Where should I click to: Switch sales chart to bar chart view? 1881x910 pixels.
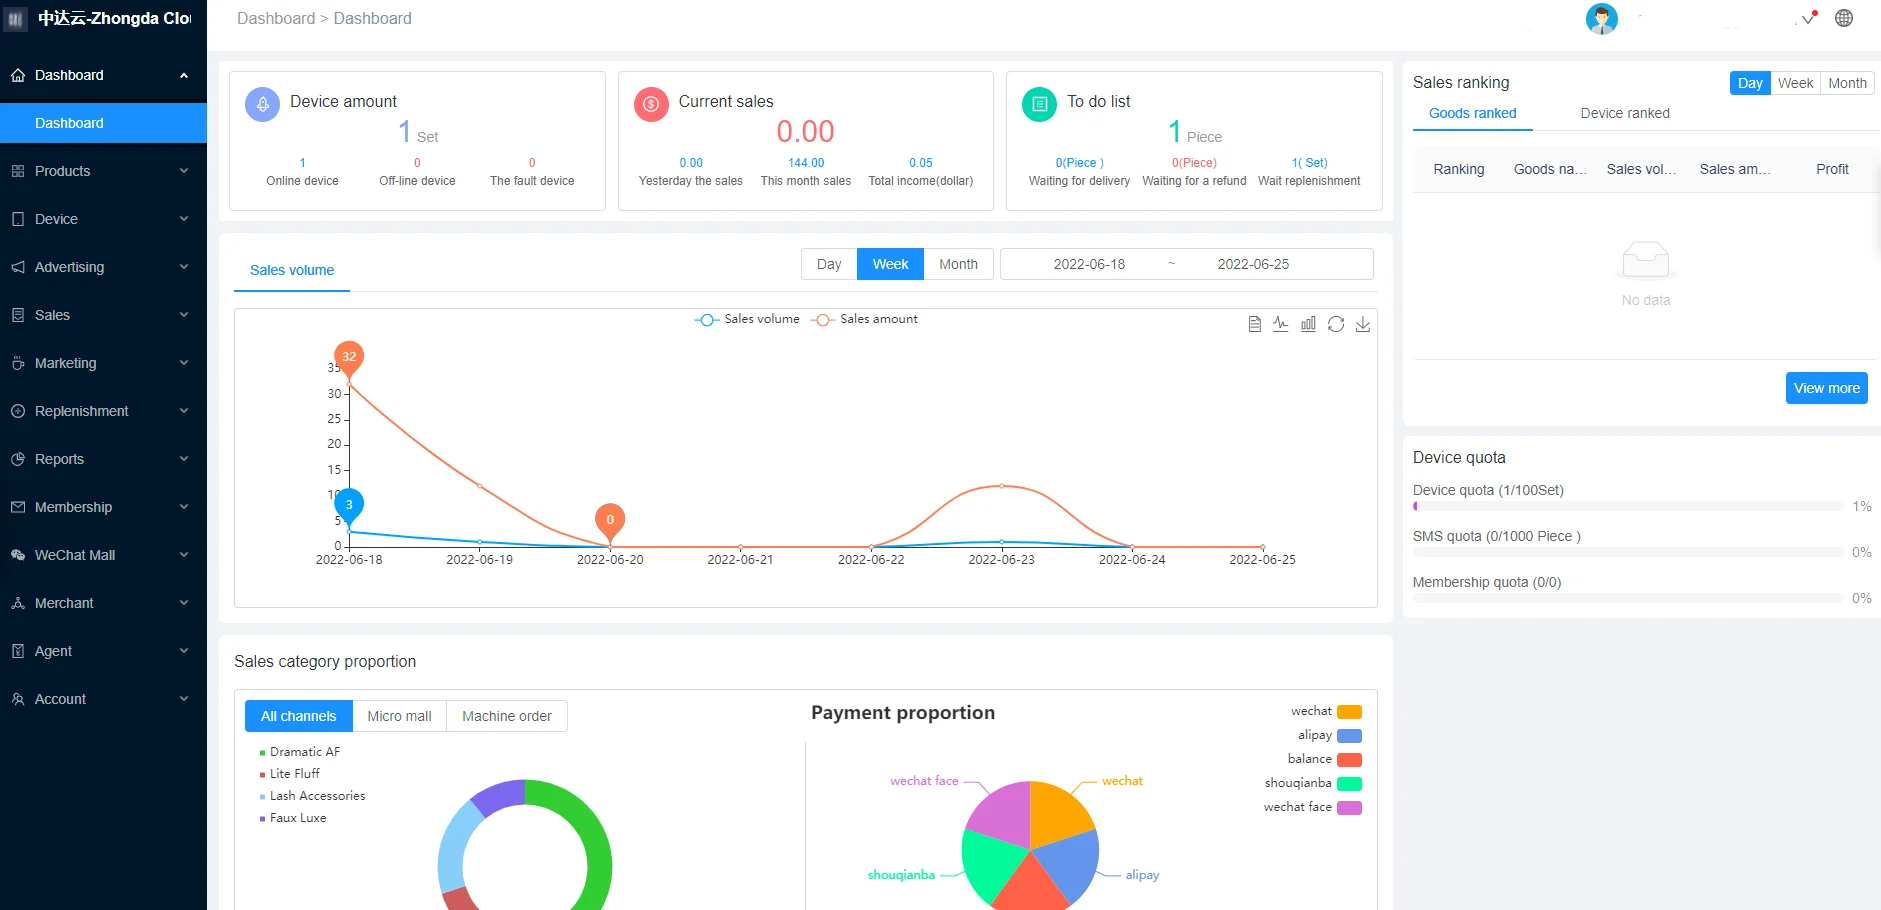click(x=1308, y=324)
